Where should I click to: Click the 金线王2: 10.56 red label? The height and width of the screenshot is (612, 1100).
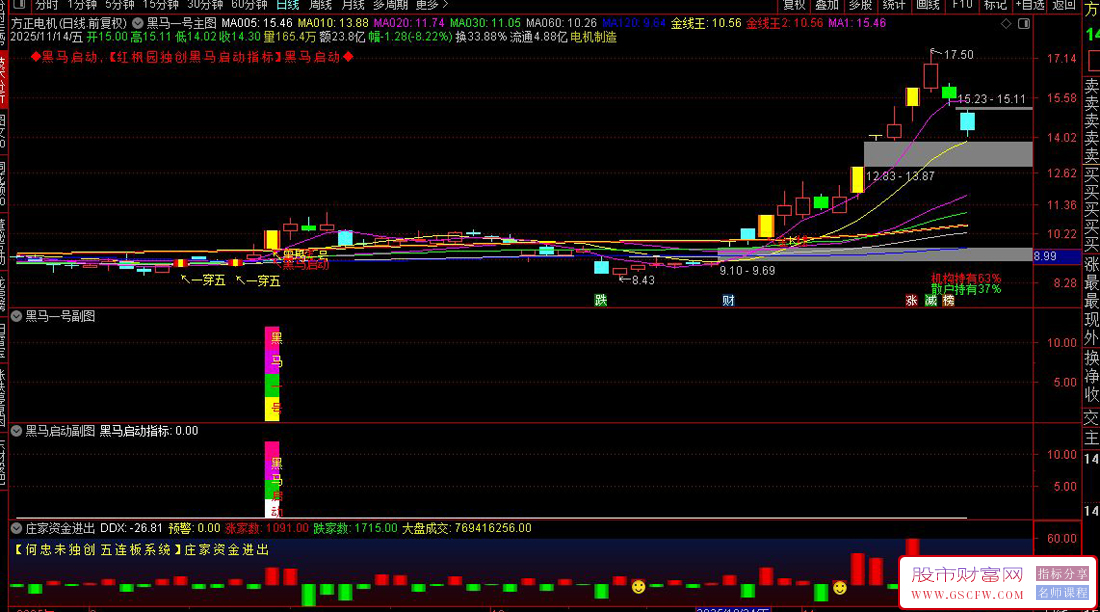(x=784, y=23)
